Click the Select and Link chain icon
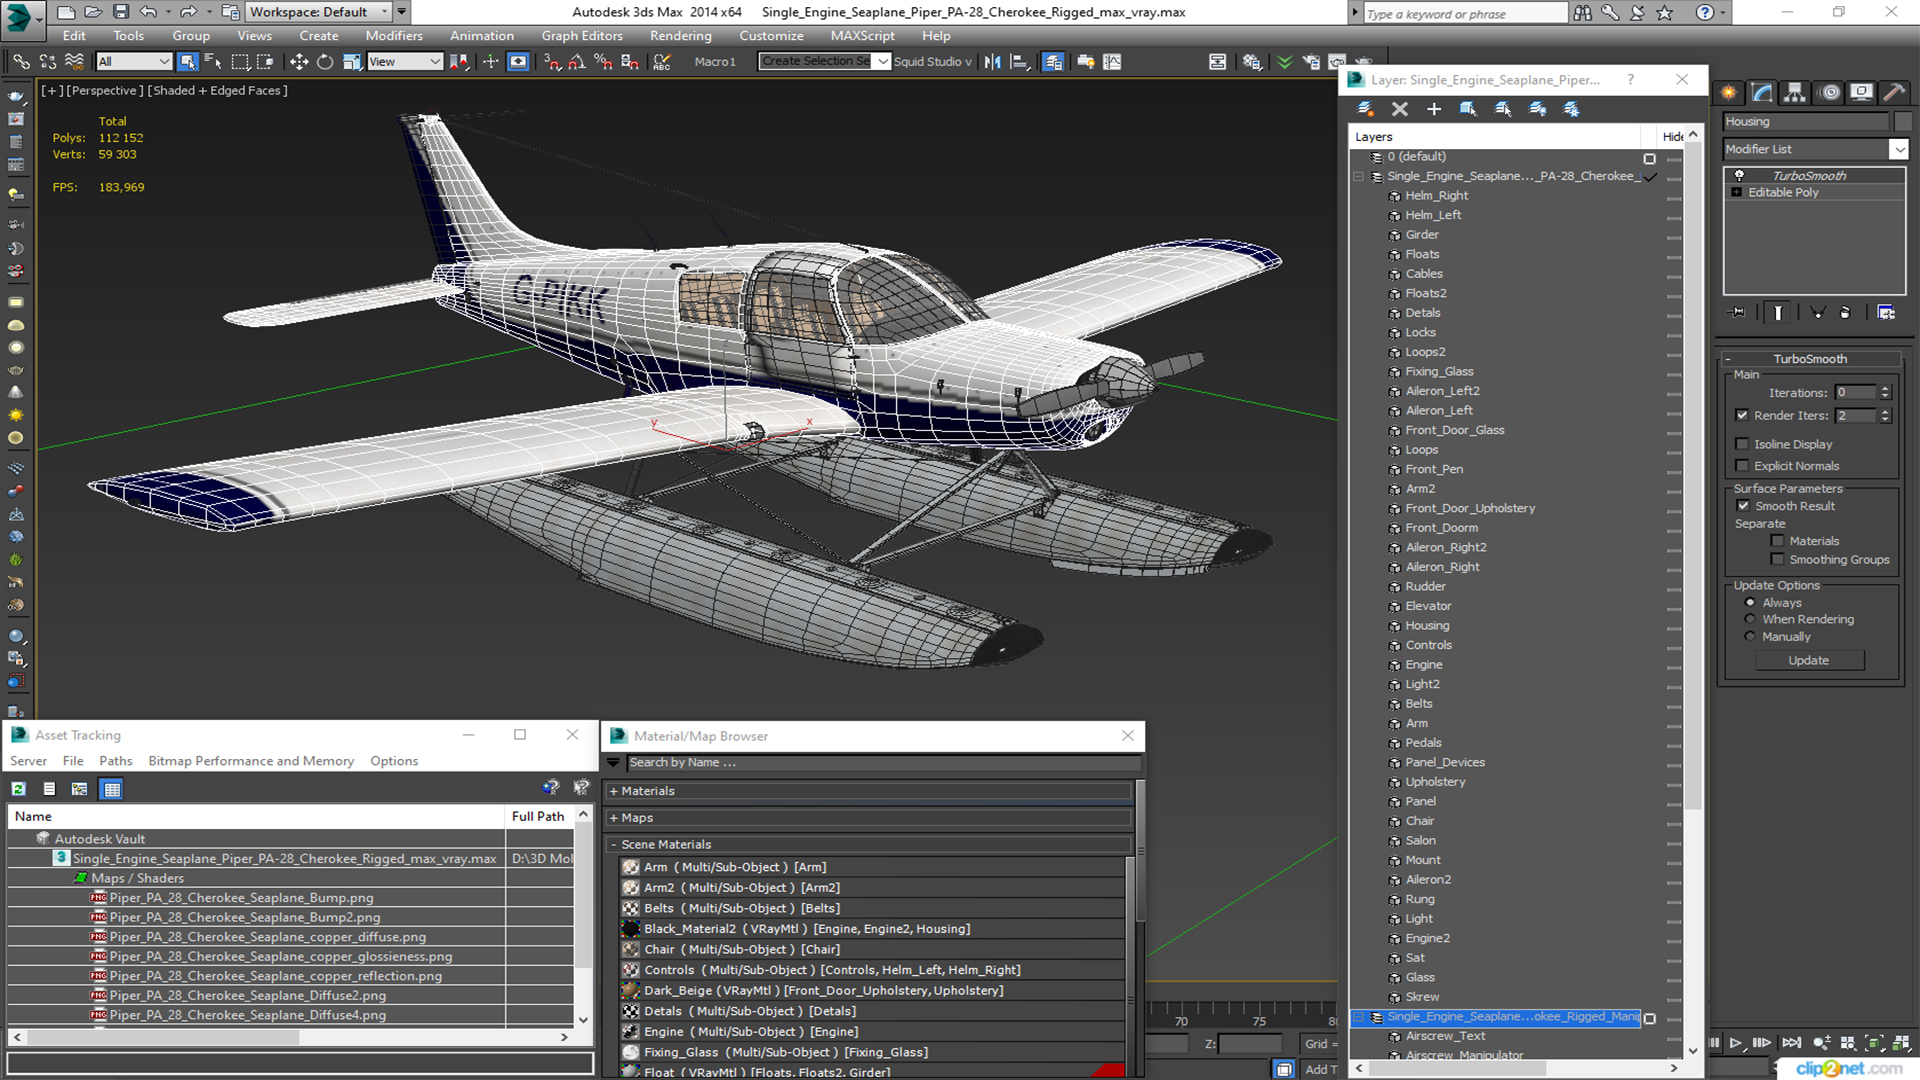 pos(21,62)
